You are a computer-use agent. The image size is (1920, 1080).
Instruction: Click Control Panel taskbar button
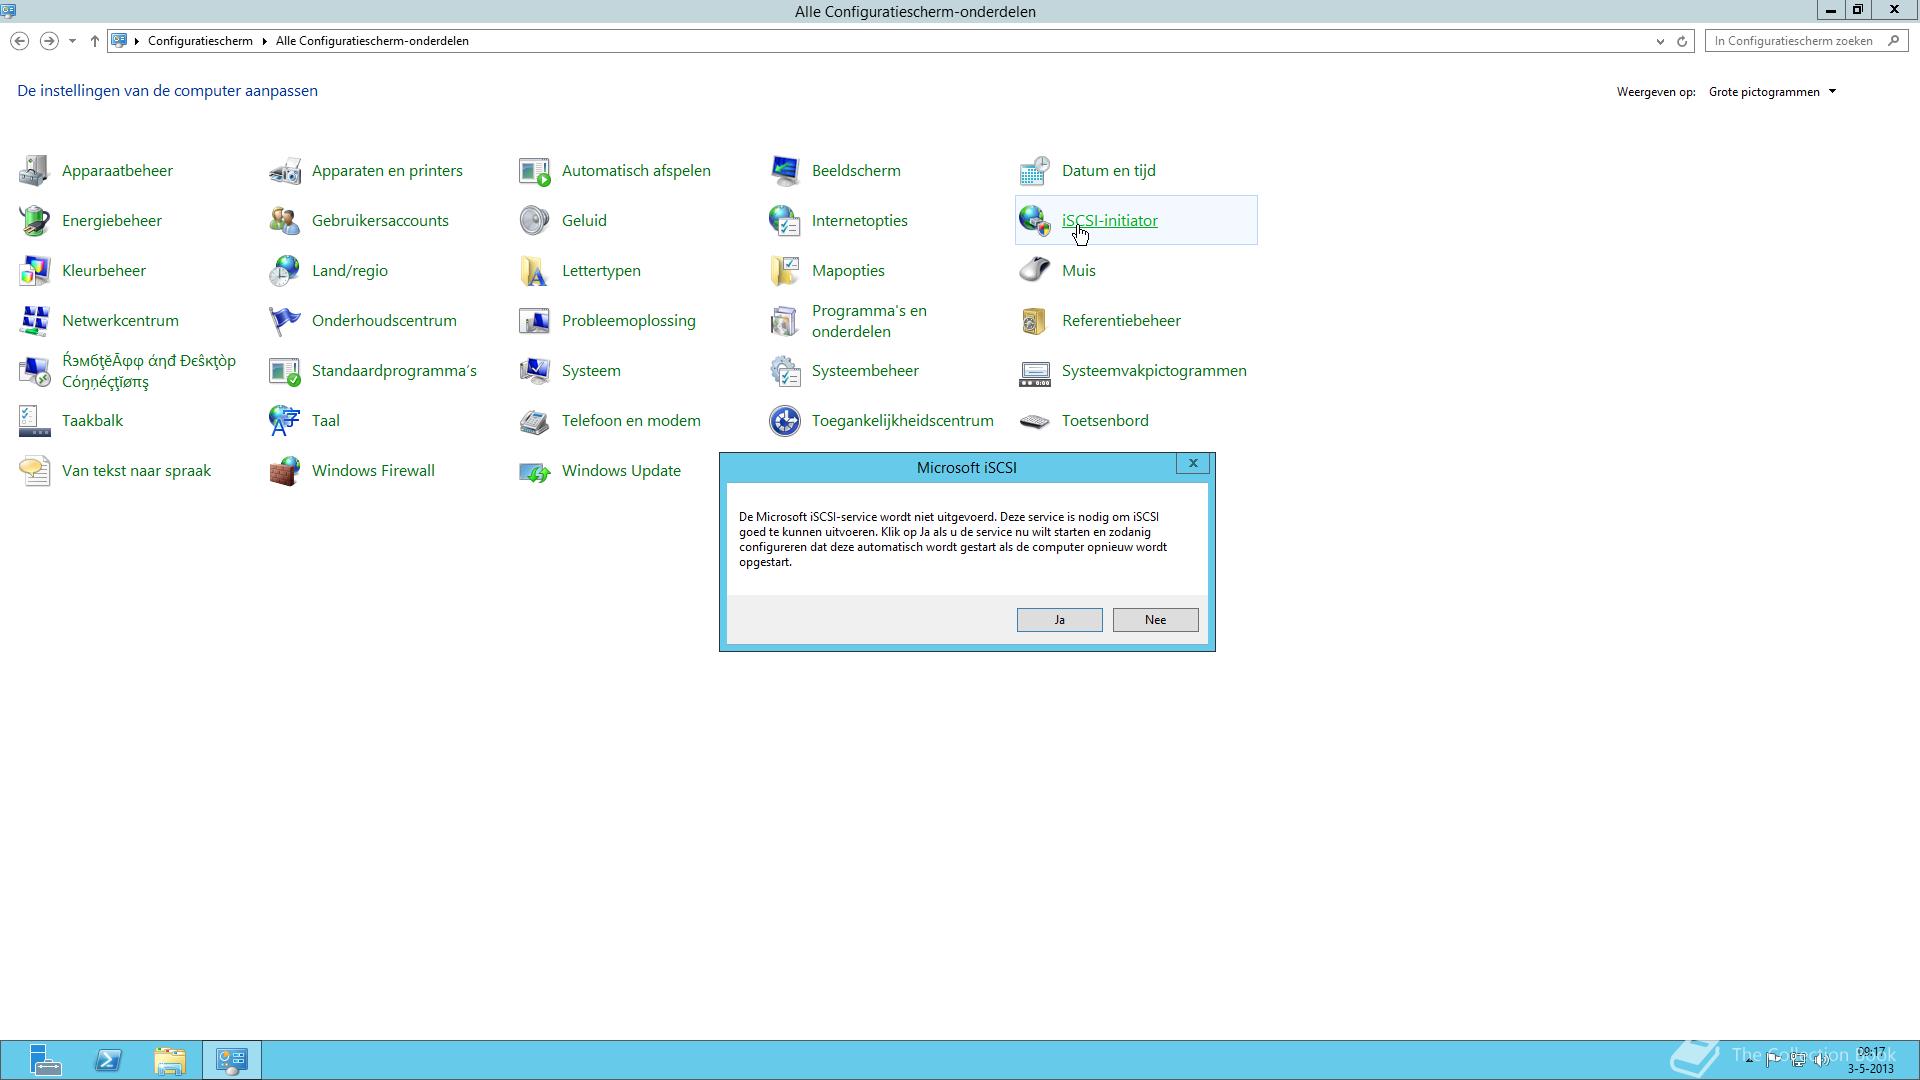(232, 1060)
